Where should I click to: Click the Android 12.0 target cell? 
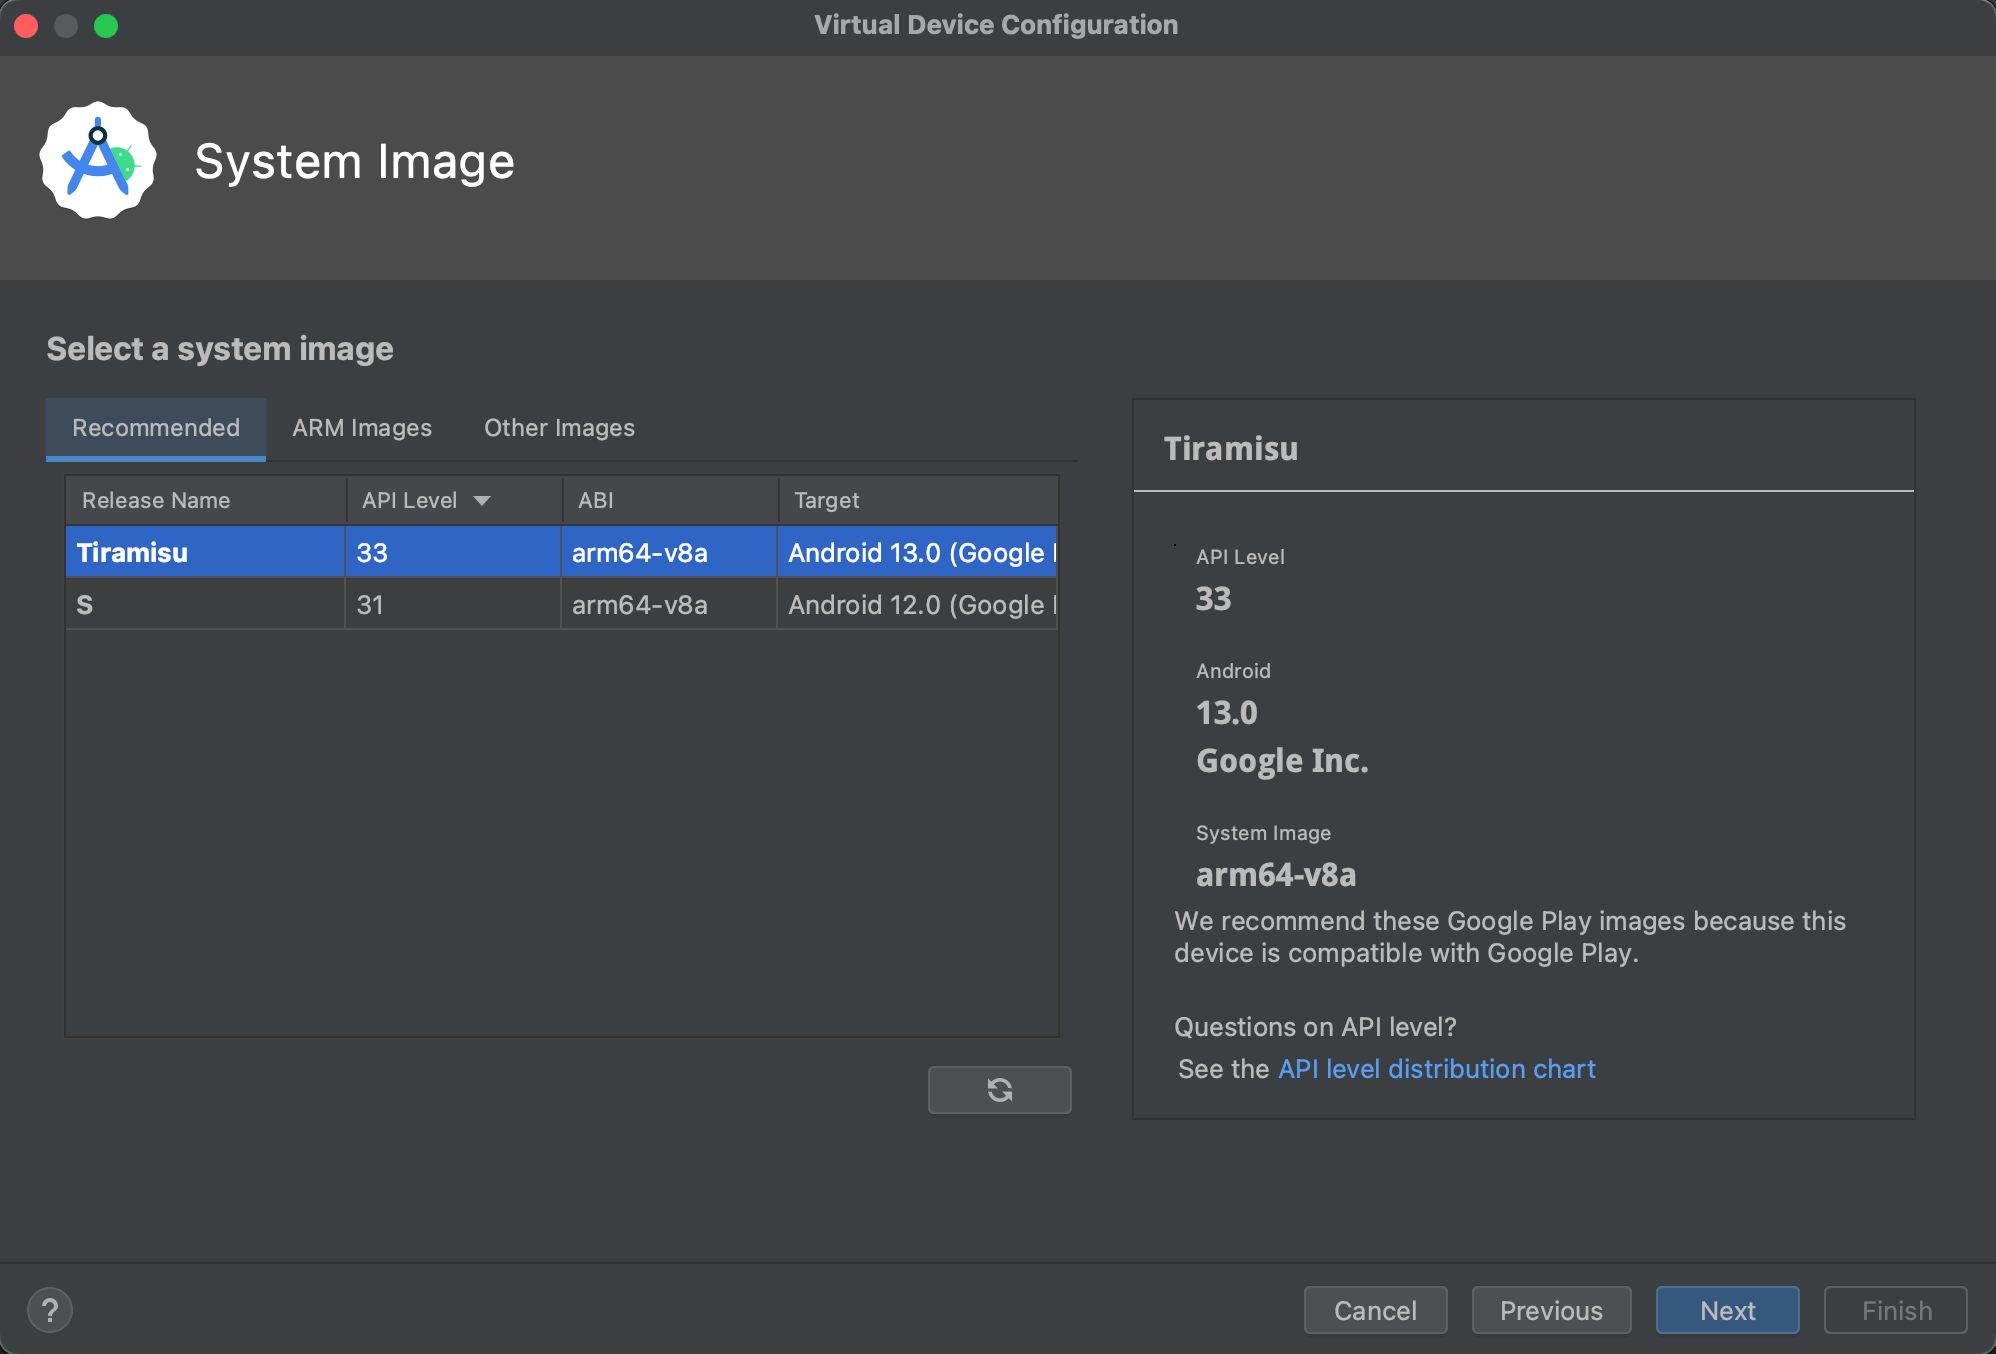[917, 604]
